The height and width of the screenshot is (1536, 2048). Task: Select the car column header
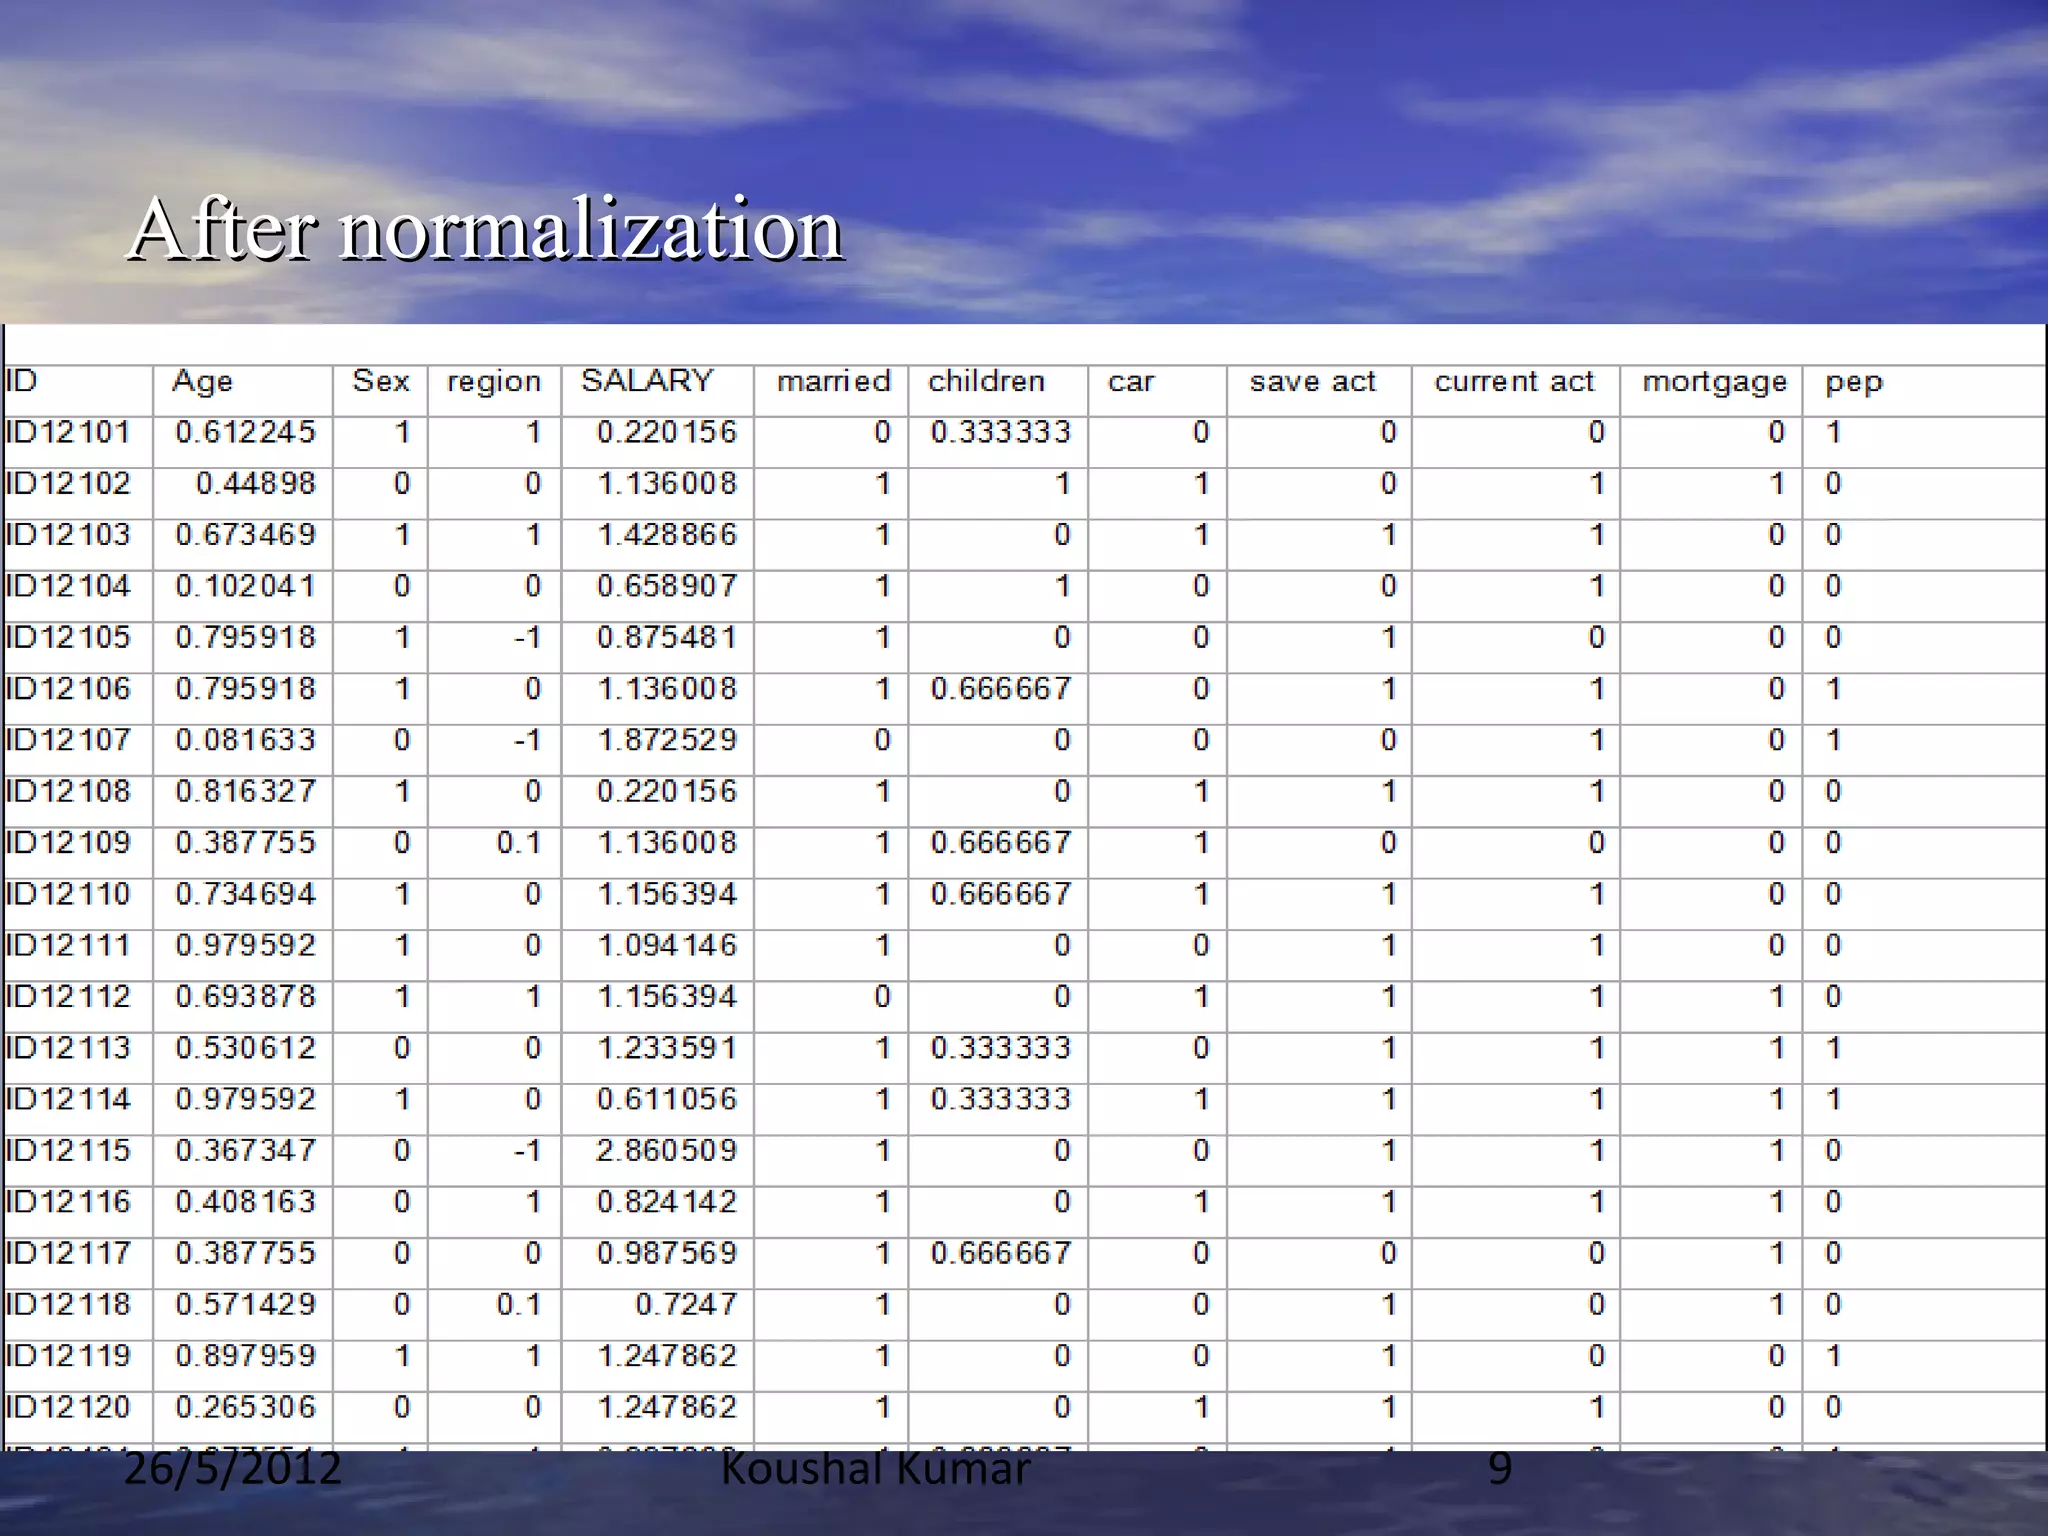click(1131, 382)
